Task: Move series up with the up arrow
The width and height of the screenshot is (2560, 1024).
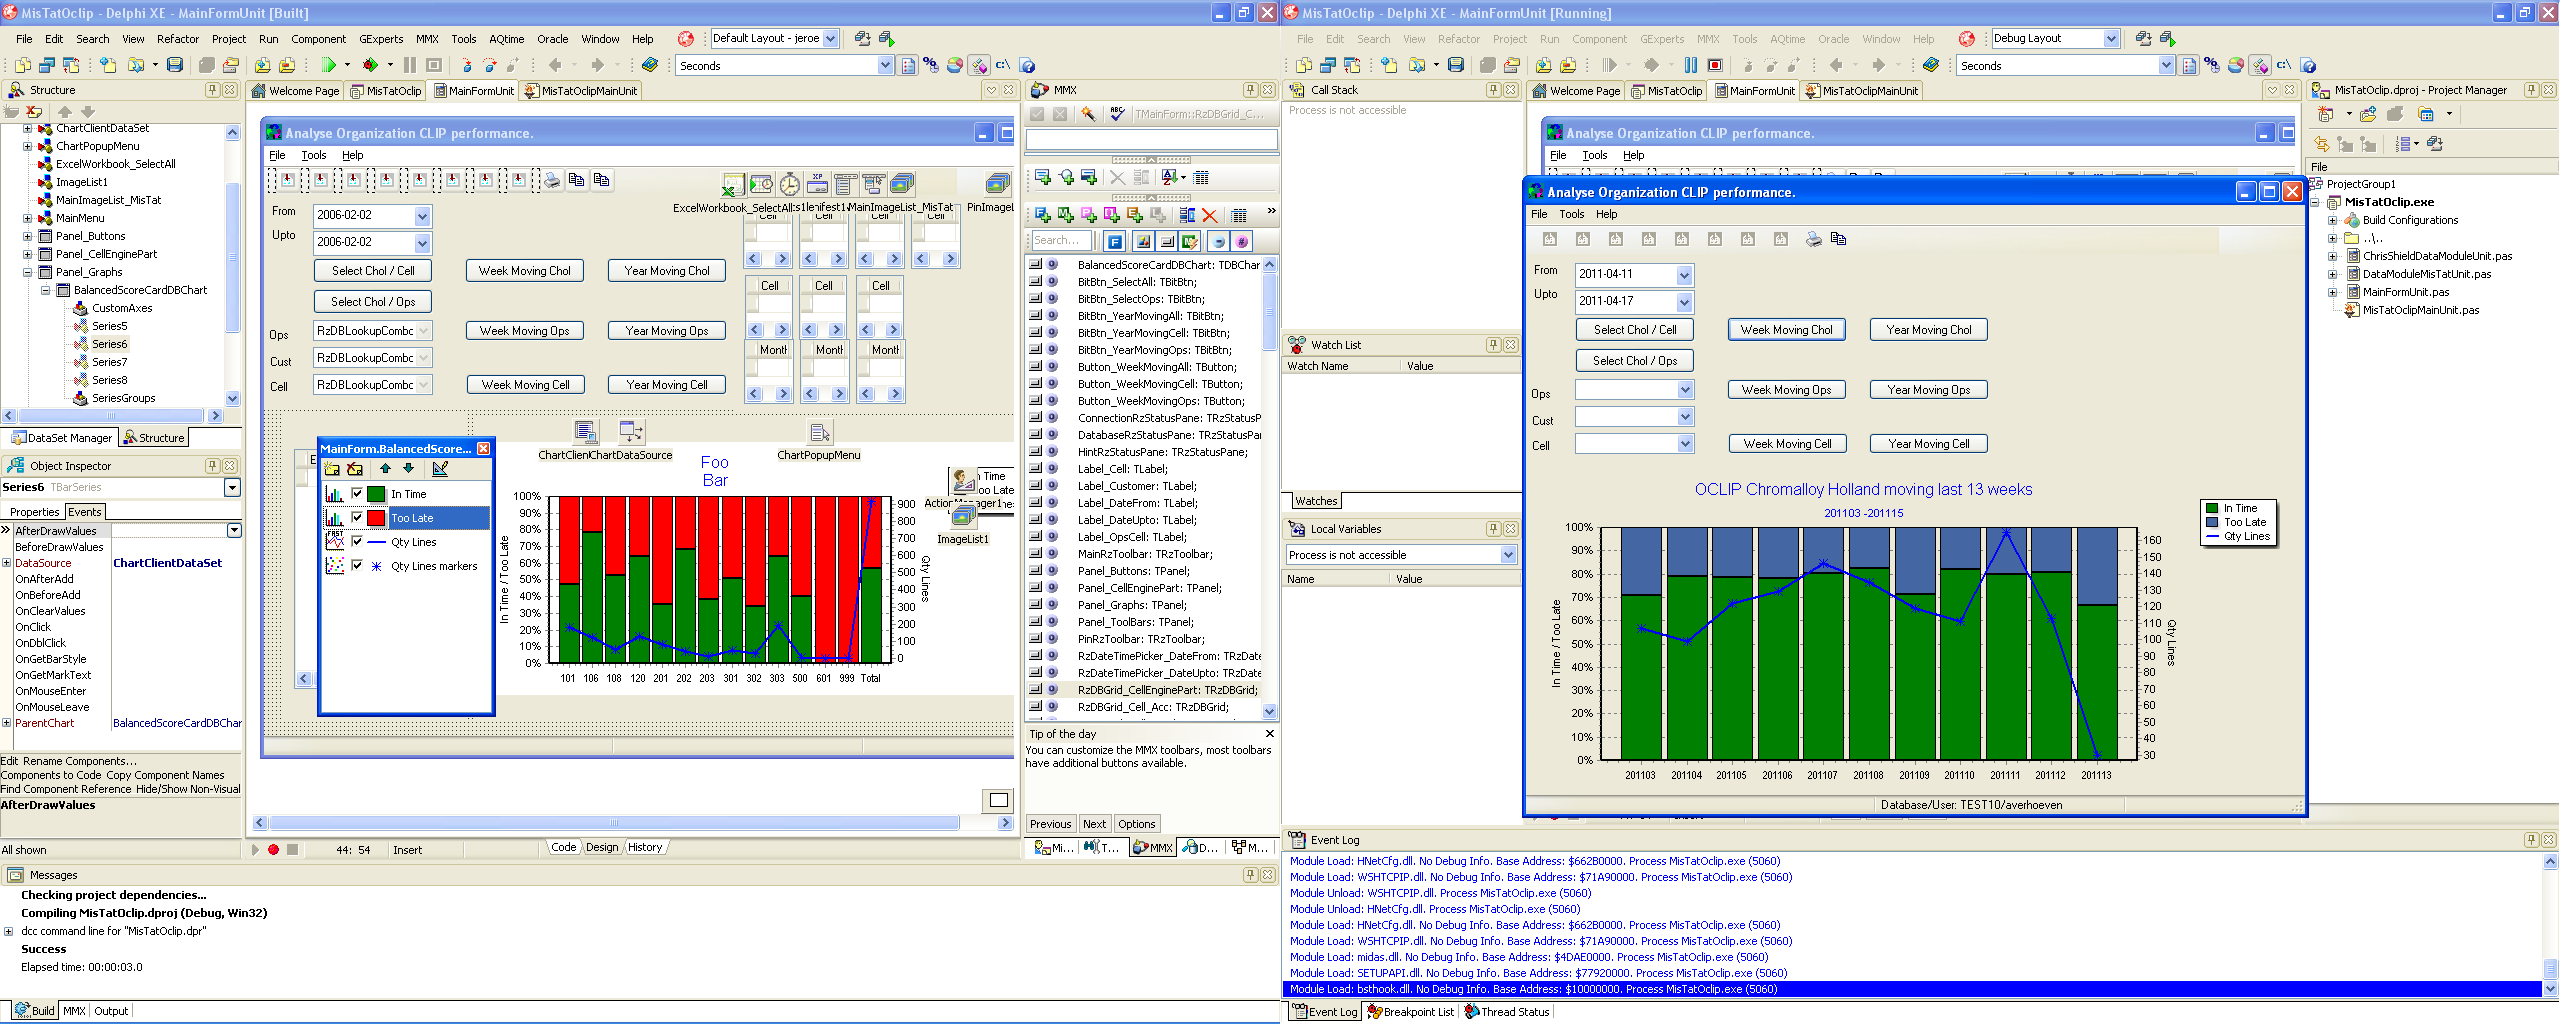Action: 385,469
